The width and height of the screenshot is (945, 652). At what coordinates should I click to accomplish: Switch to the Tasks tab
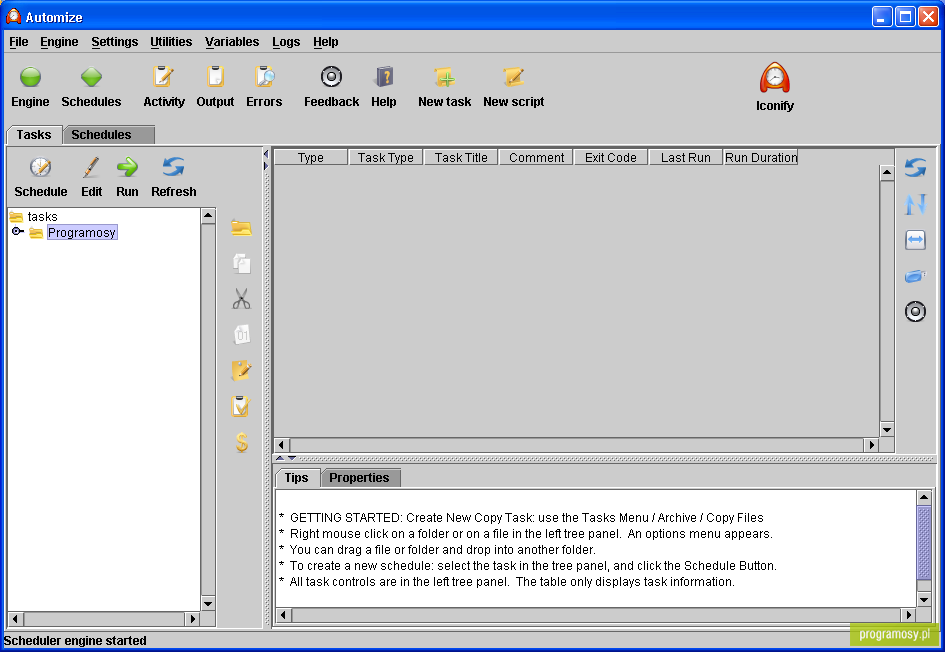[x=34, y=134]
